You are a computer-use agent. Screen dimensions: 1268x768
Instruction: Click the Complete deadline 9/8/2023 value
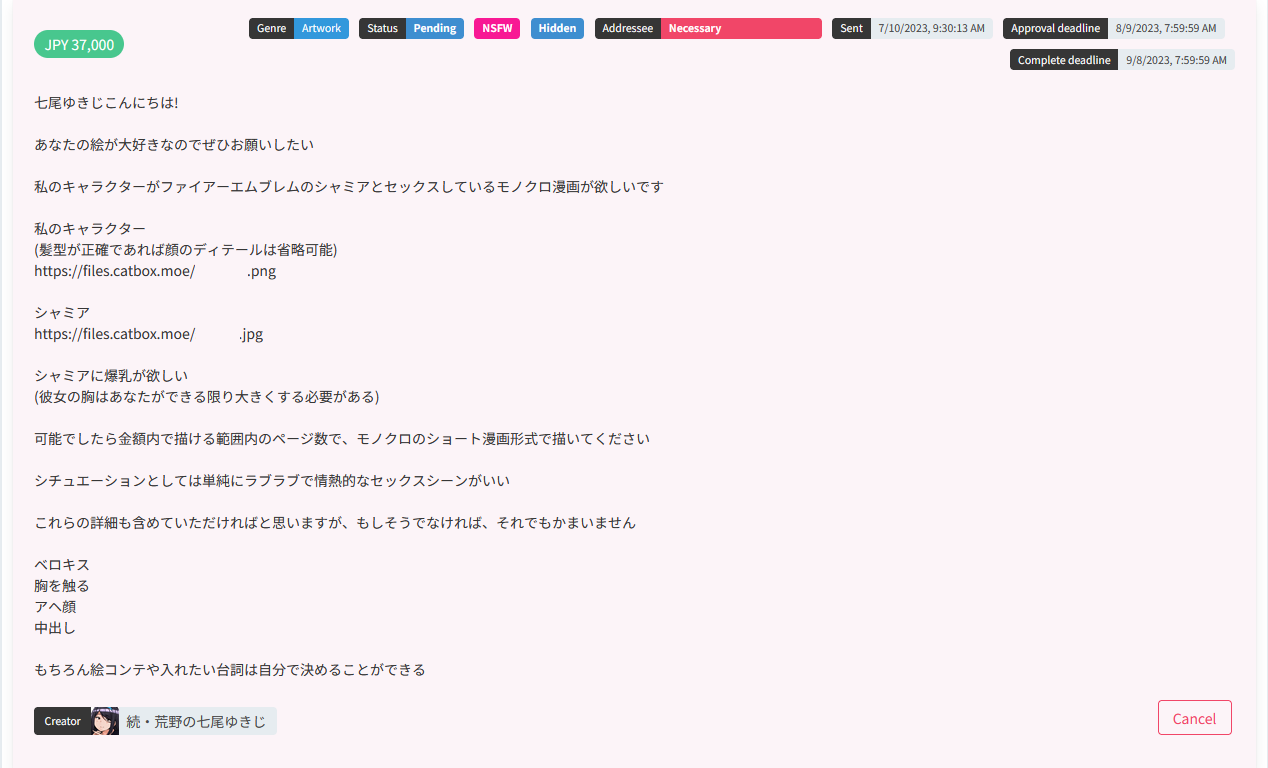coord(1176,60)
